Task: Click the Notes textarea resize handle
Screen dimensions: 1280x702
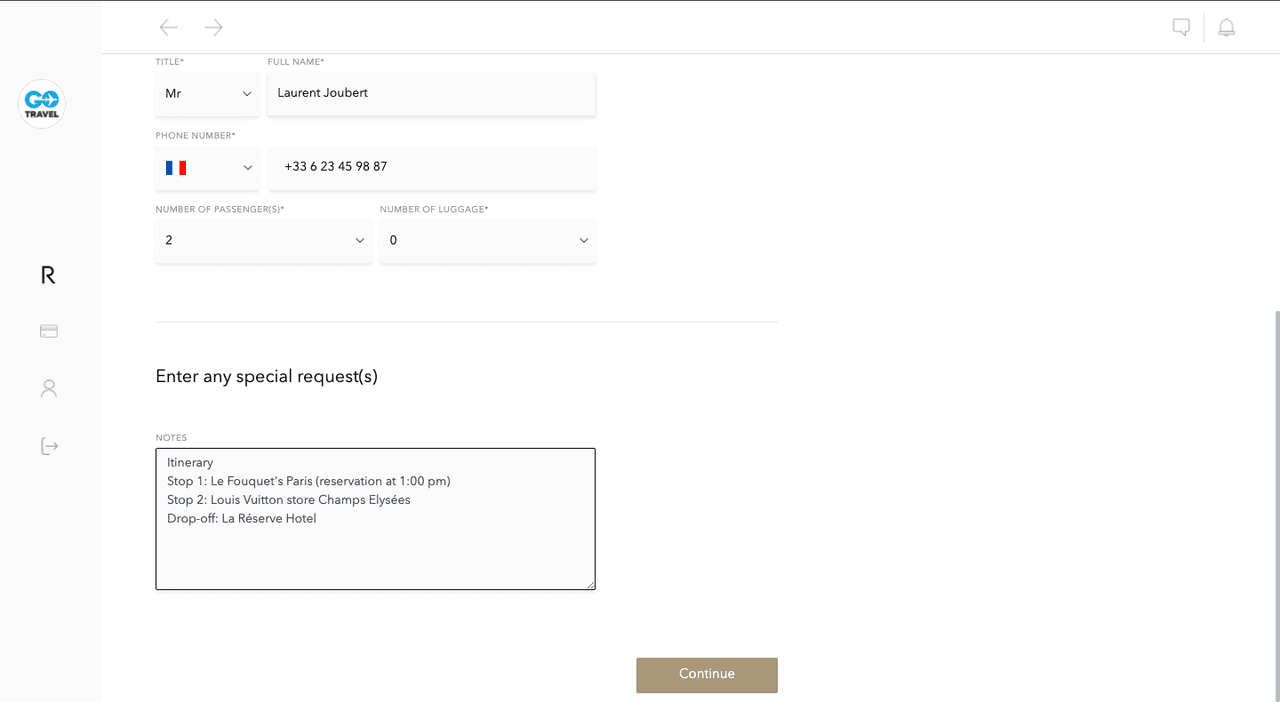Action: click(590, 585)
